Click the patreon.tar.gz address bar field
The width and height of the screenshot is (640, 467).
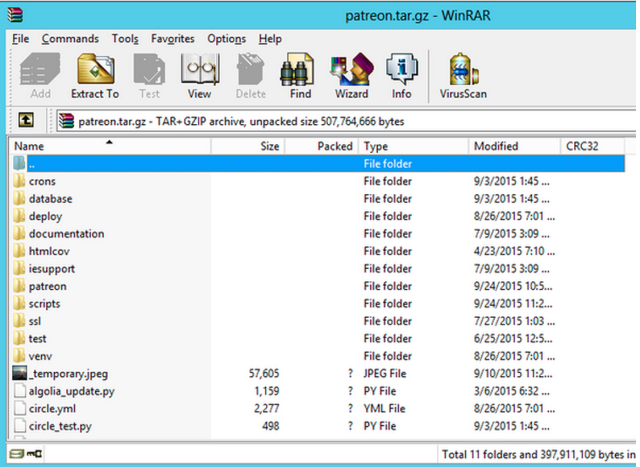point(346,121)
